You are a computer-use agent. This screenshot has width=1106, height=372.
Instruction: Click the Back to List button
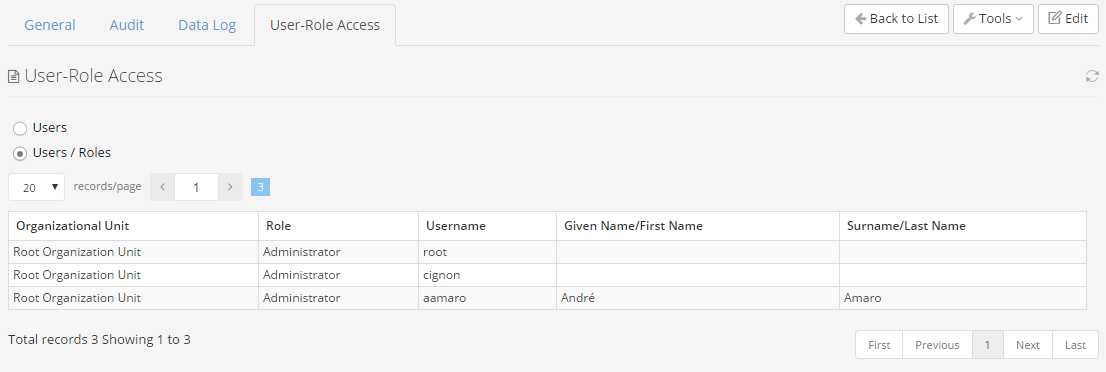pos(897,19)
